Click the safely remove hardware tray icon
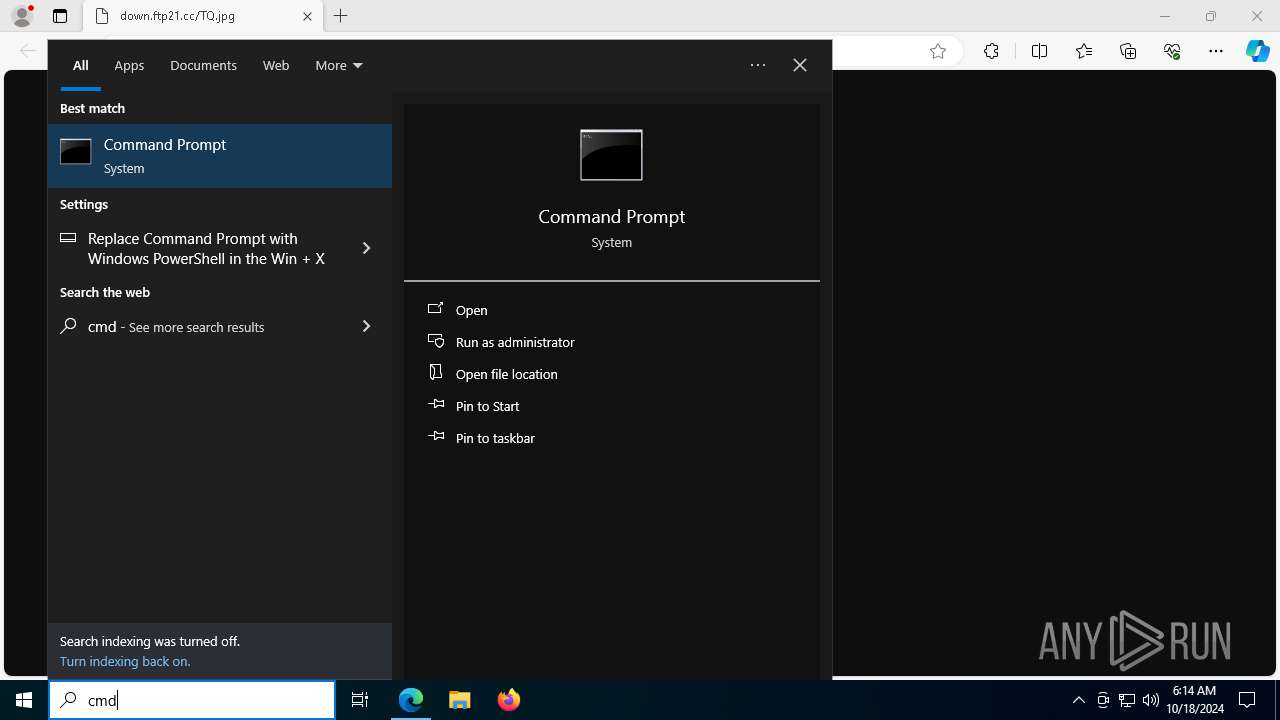 (x=1103, y=700)
